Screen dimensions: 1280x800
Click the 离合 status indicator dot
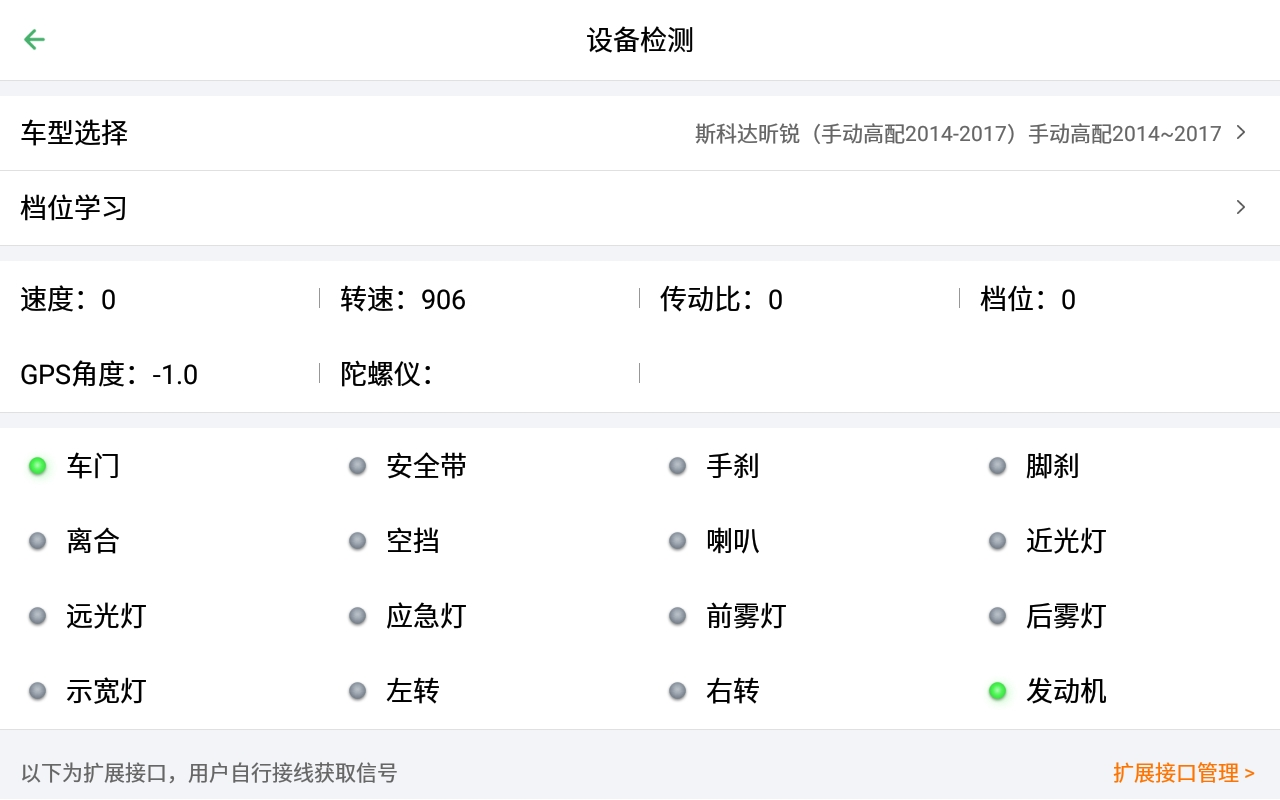pos(38,541)
